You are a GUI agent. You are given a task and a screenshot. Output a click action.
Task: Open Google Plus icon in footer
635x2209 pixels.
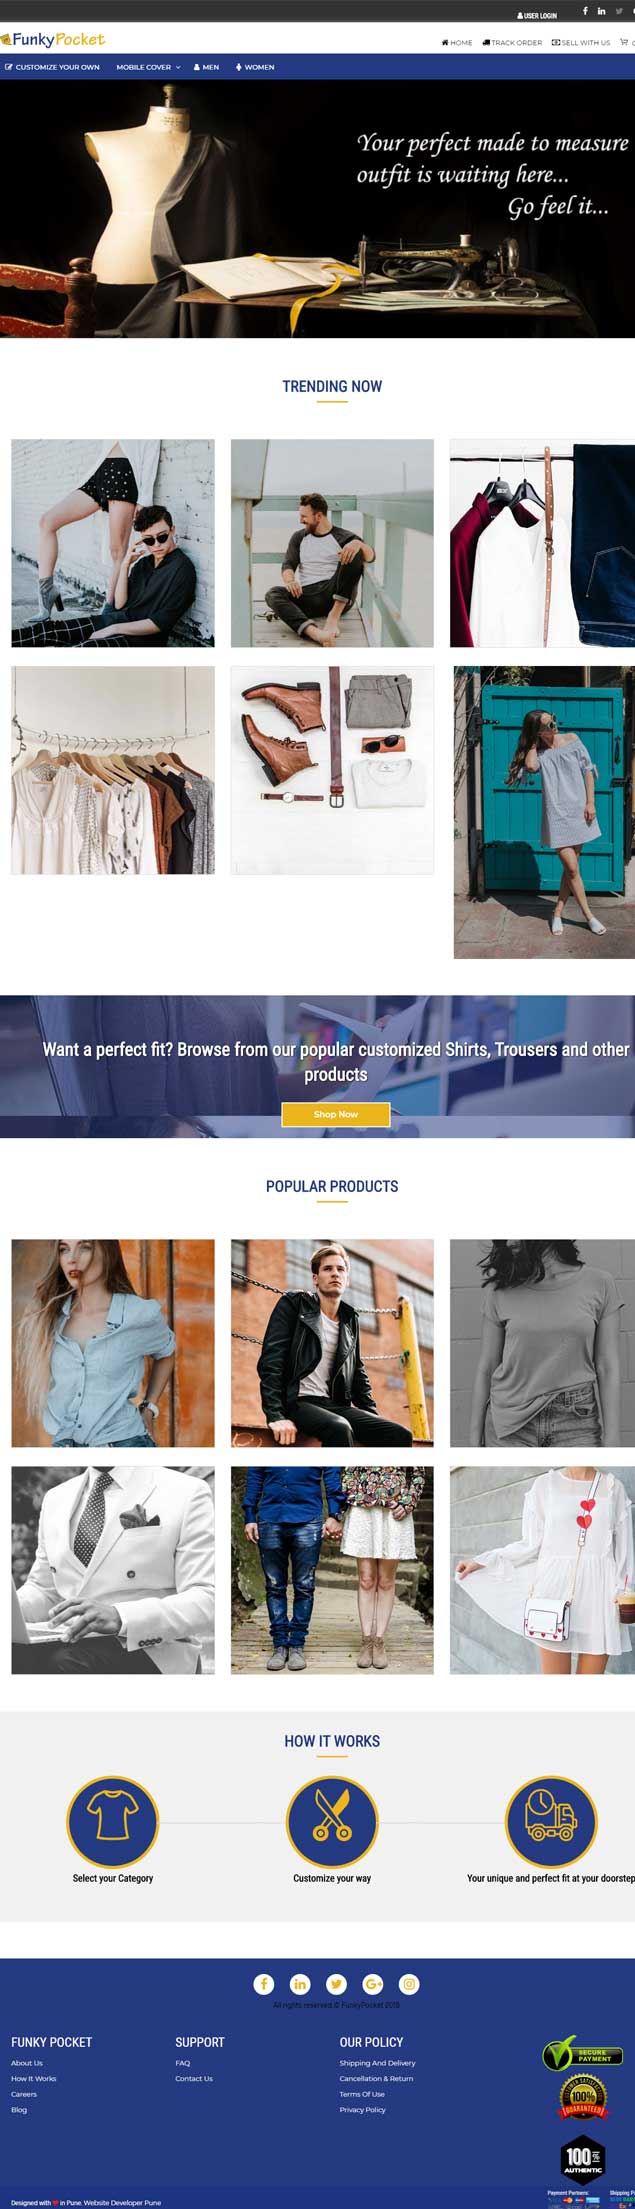pyautogui.click(x=373, y=1983)
